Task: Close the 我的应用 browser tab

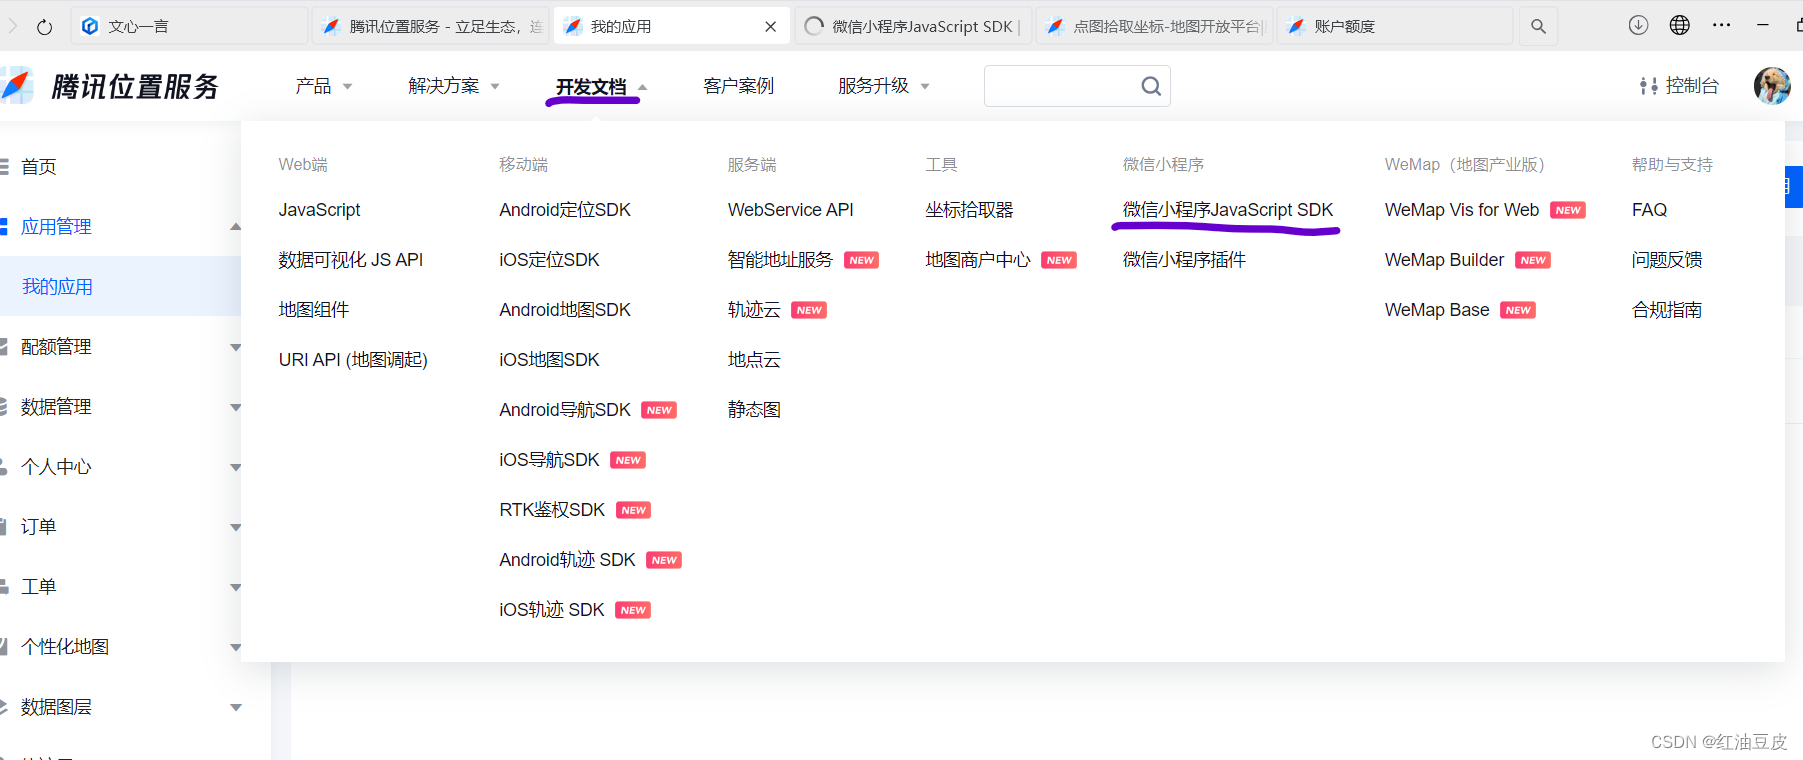Action: coord(770,27)
